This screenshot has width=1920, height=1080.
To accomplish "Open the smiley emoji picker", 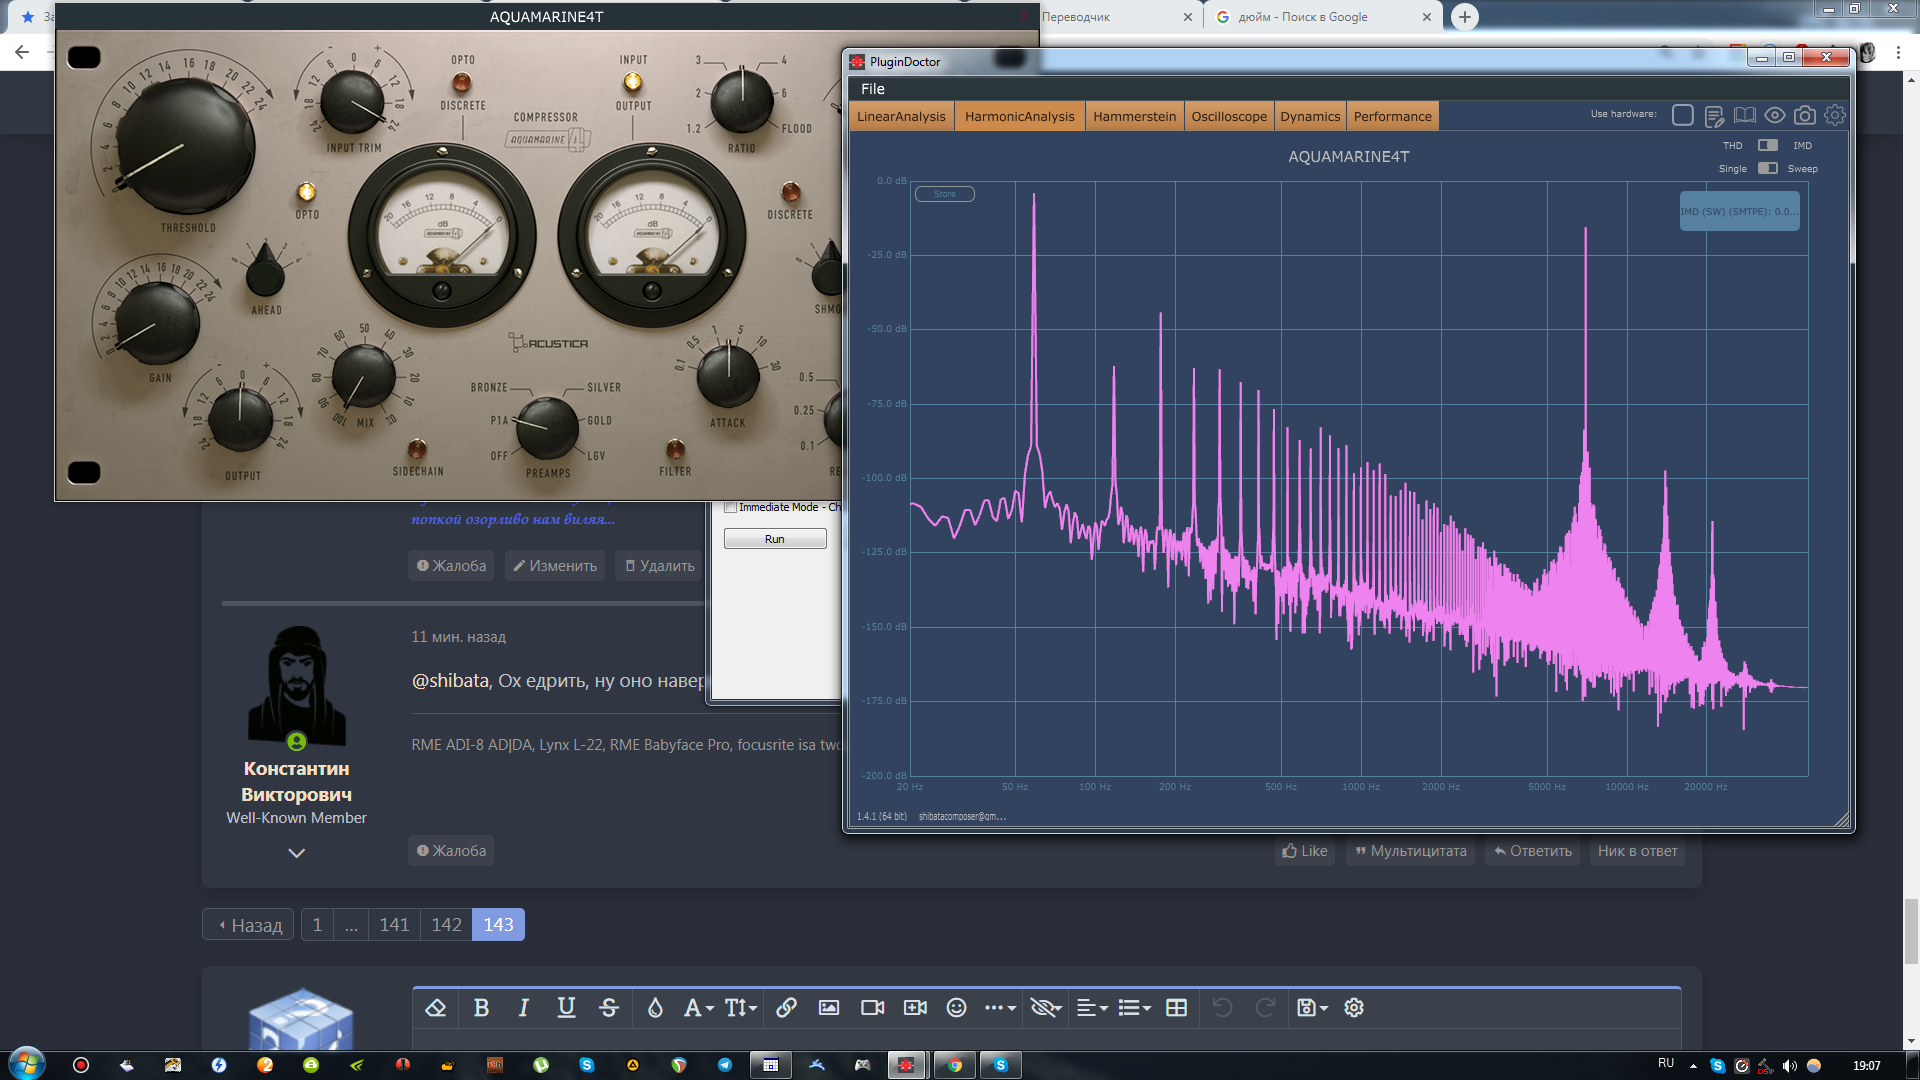I will (x=956, y=1007).
